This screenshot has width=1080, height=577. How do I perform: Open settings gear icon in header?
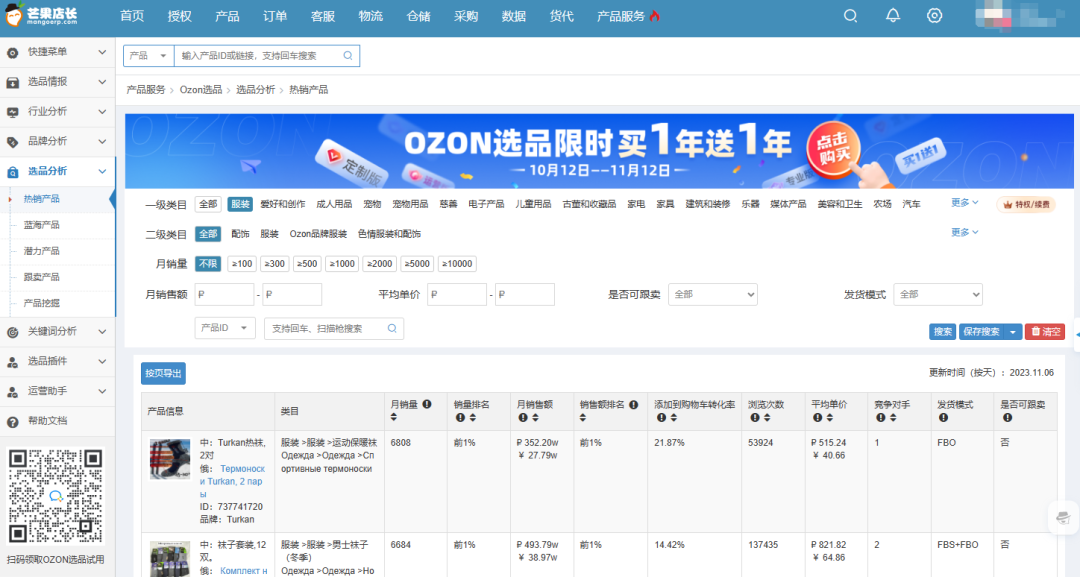point(934,15)
